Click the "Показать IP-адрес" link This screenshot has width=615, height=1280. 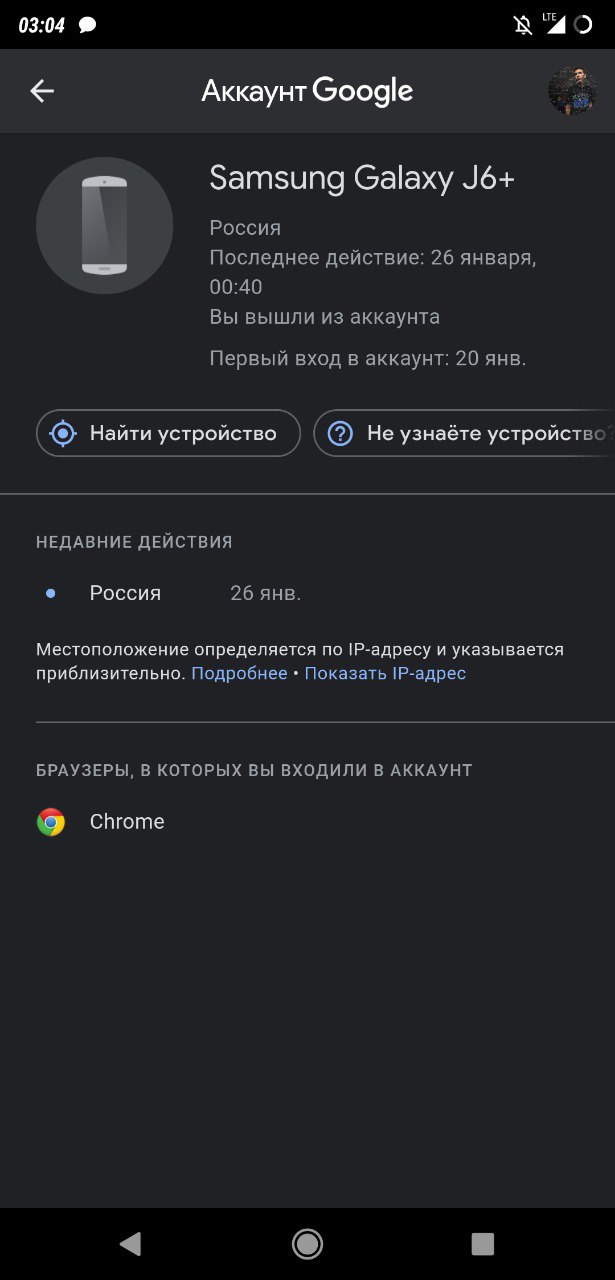click(385, 673)
